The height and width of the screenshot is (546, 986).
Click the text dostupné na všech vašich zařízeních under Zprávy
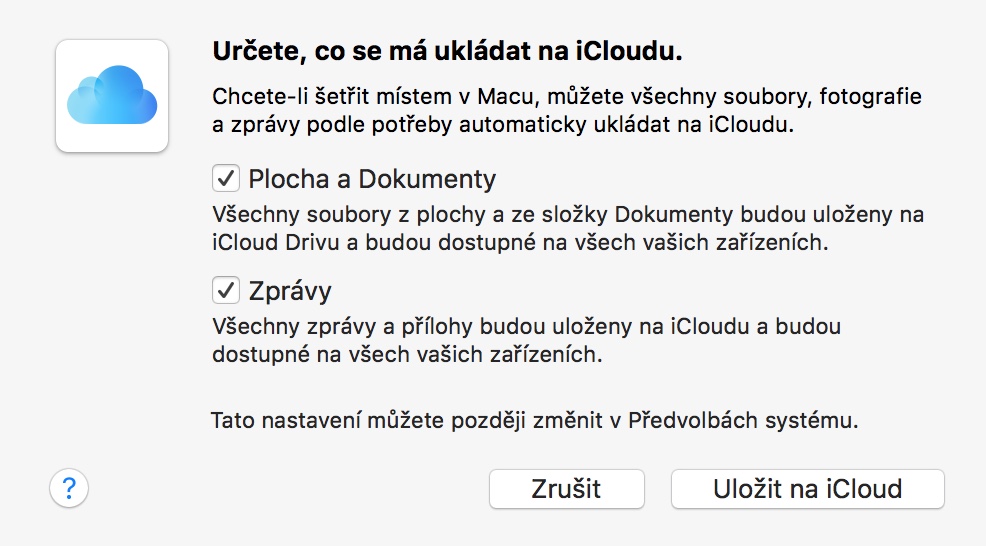tap(407, 354)
